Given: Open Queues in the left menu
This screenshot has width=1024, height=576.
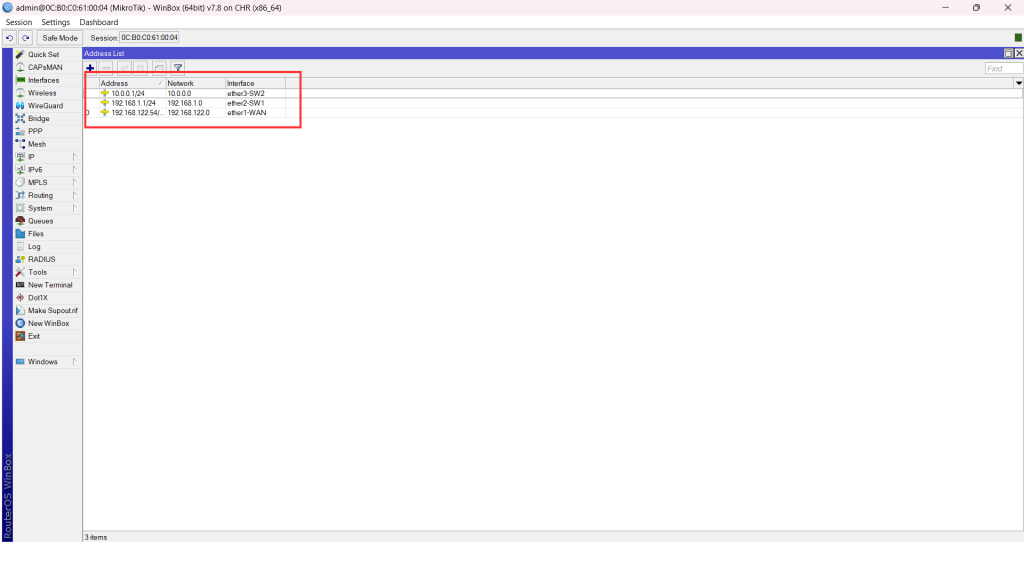Looking at the screenshot, I should [40, 221].
